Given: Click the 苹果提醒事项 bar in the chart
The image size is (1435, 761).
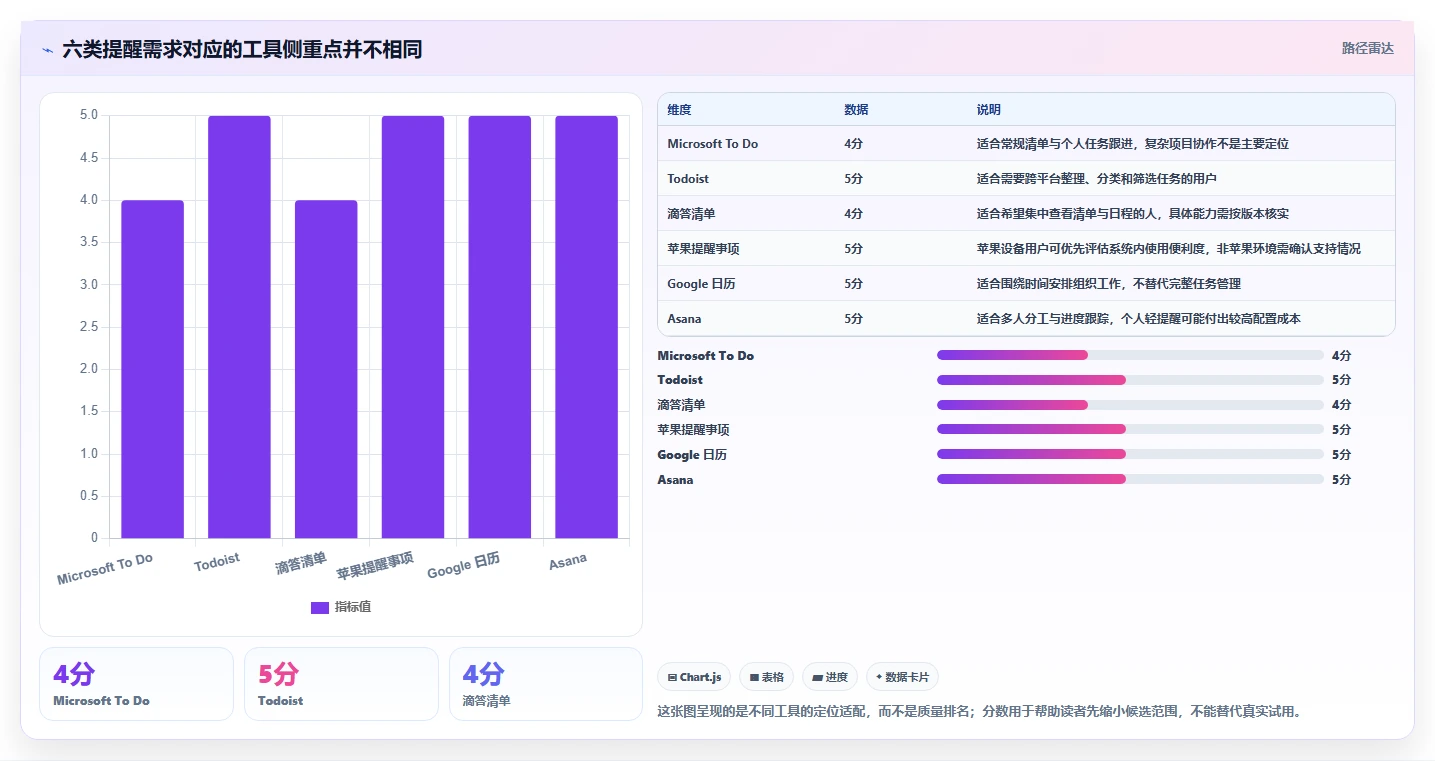Looking at the screenshot, I should point(413,327).
